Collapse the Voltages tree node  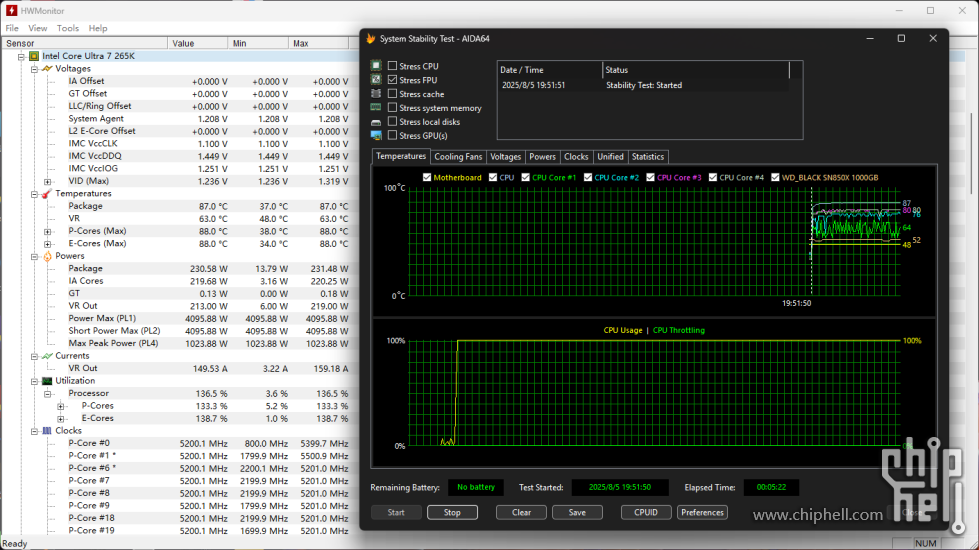[34, 69]
